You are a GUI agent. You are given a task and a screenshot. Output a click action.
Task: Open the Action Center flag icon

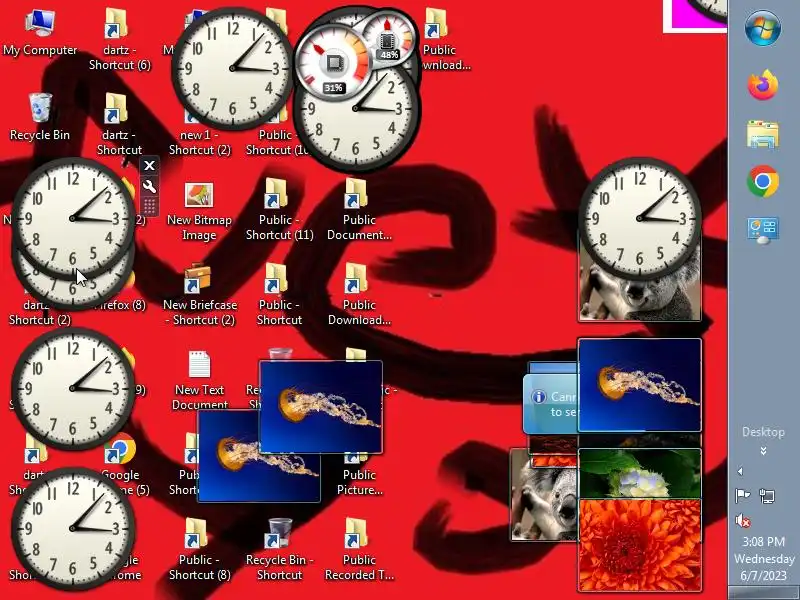coord(742,495)
